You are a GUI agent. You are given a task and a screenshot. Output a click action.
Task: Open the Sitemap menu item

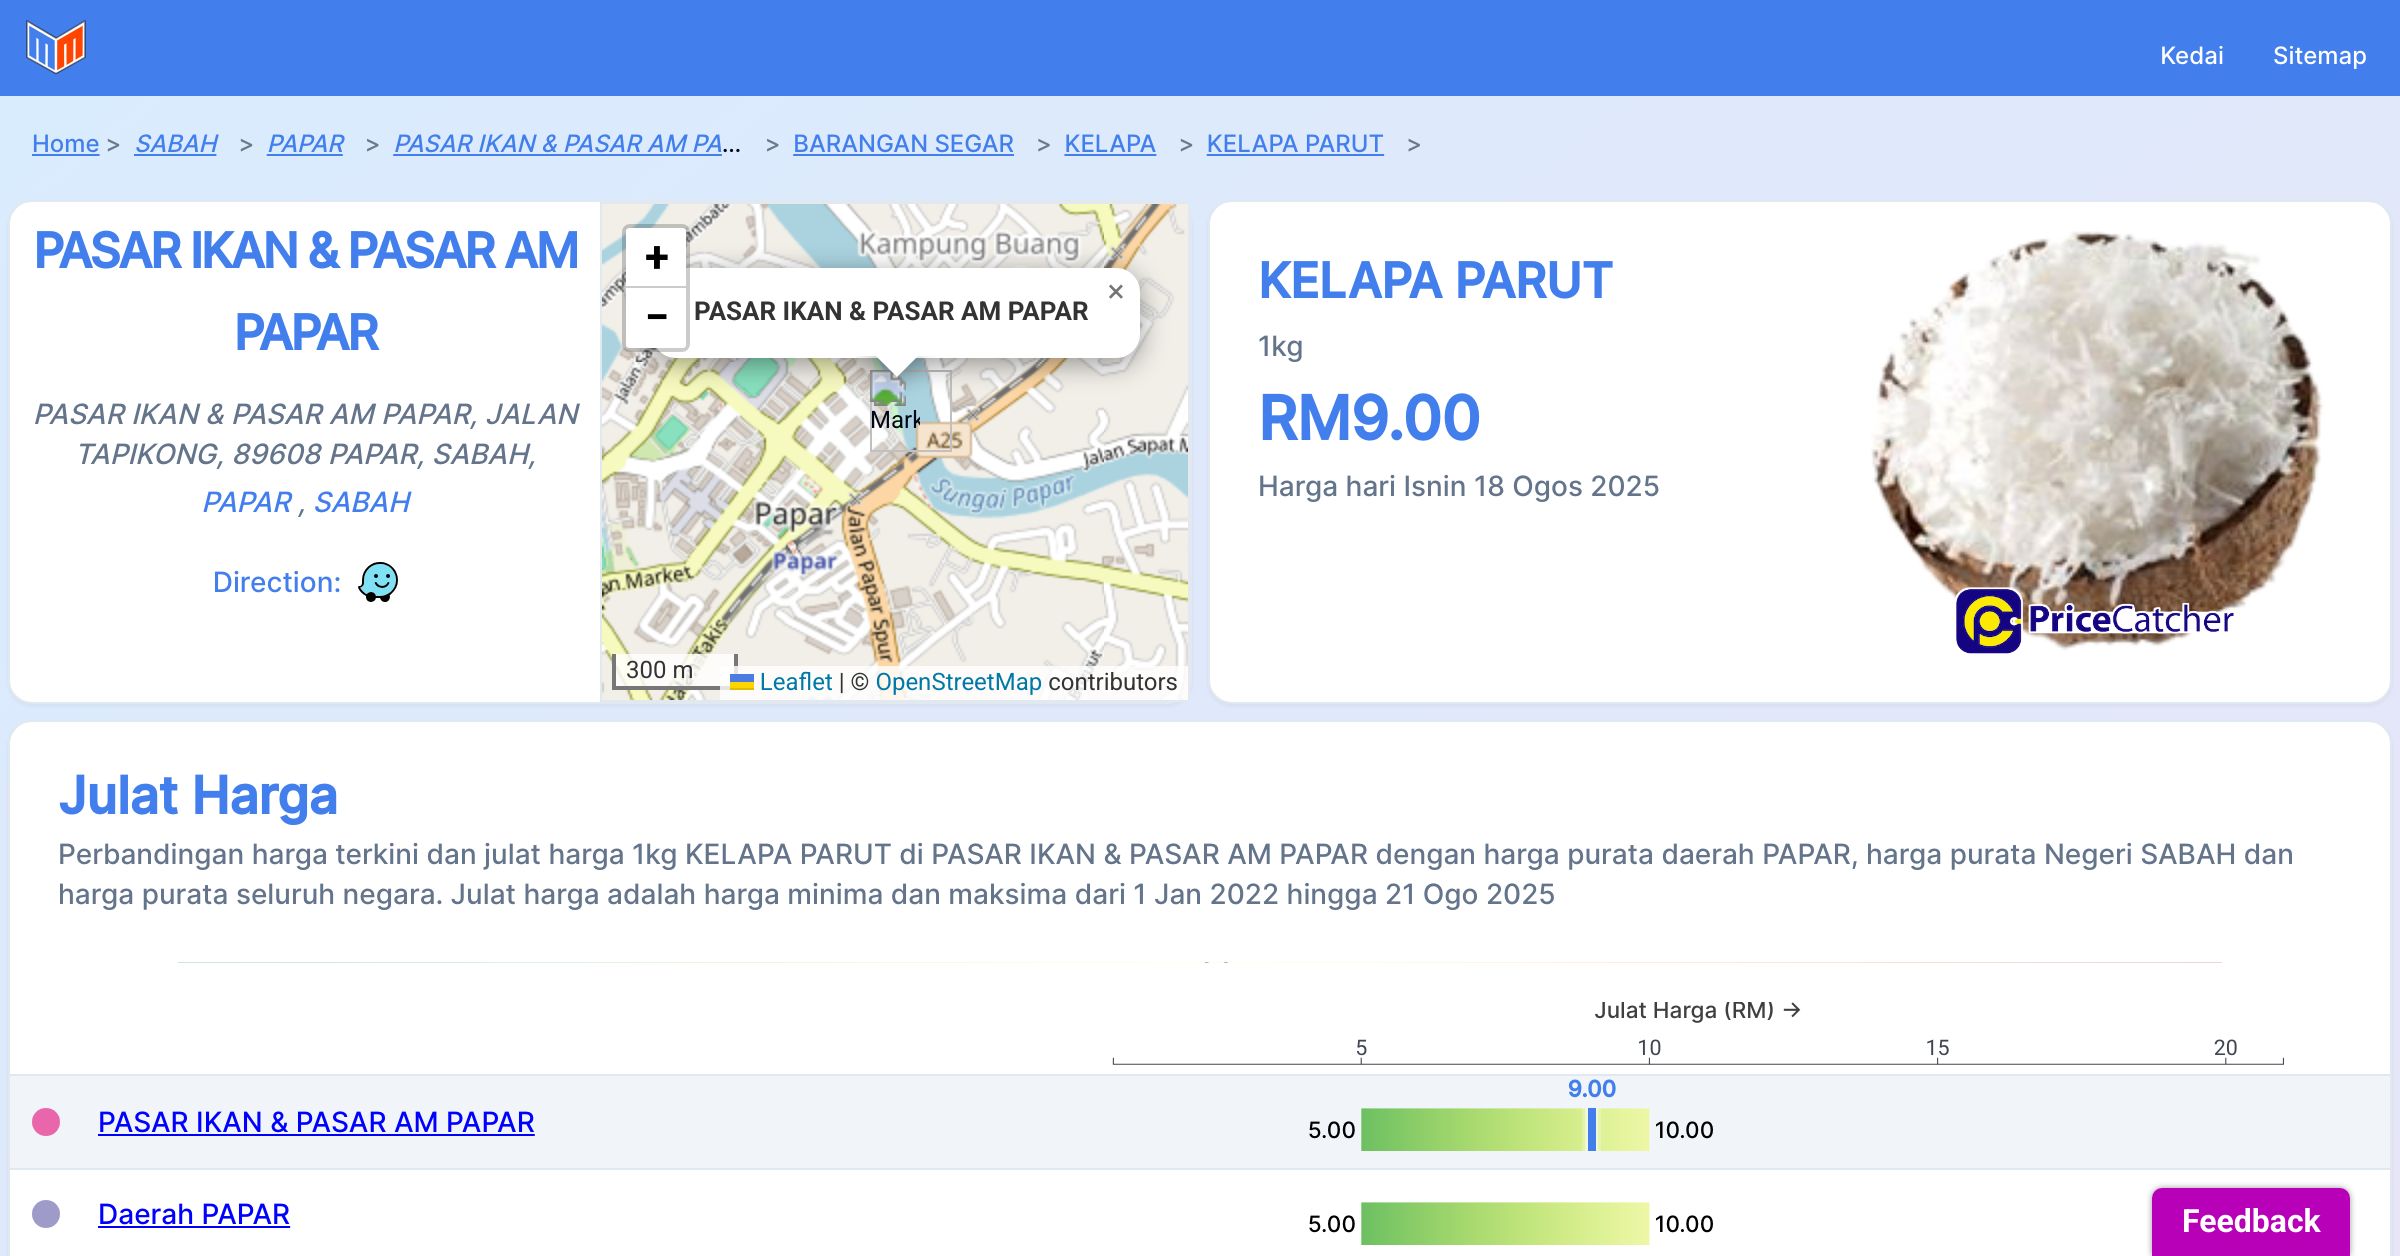(2319, 55)
